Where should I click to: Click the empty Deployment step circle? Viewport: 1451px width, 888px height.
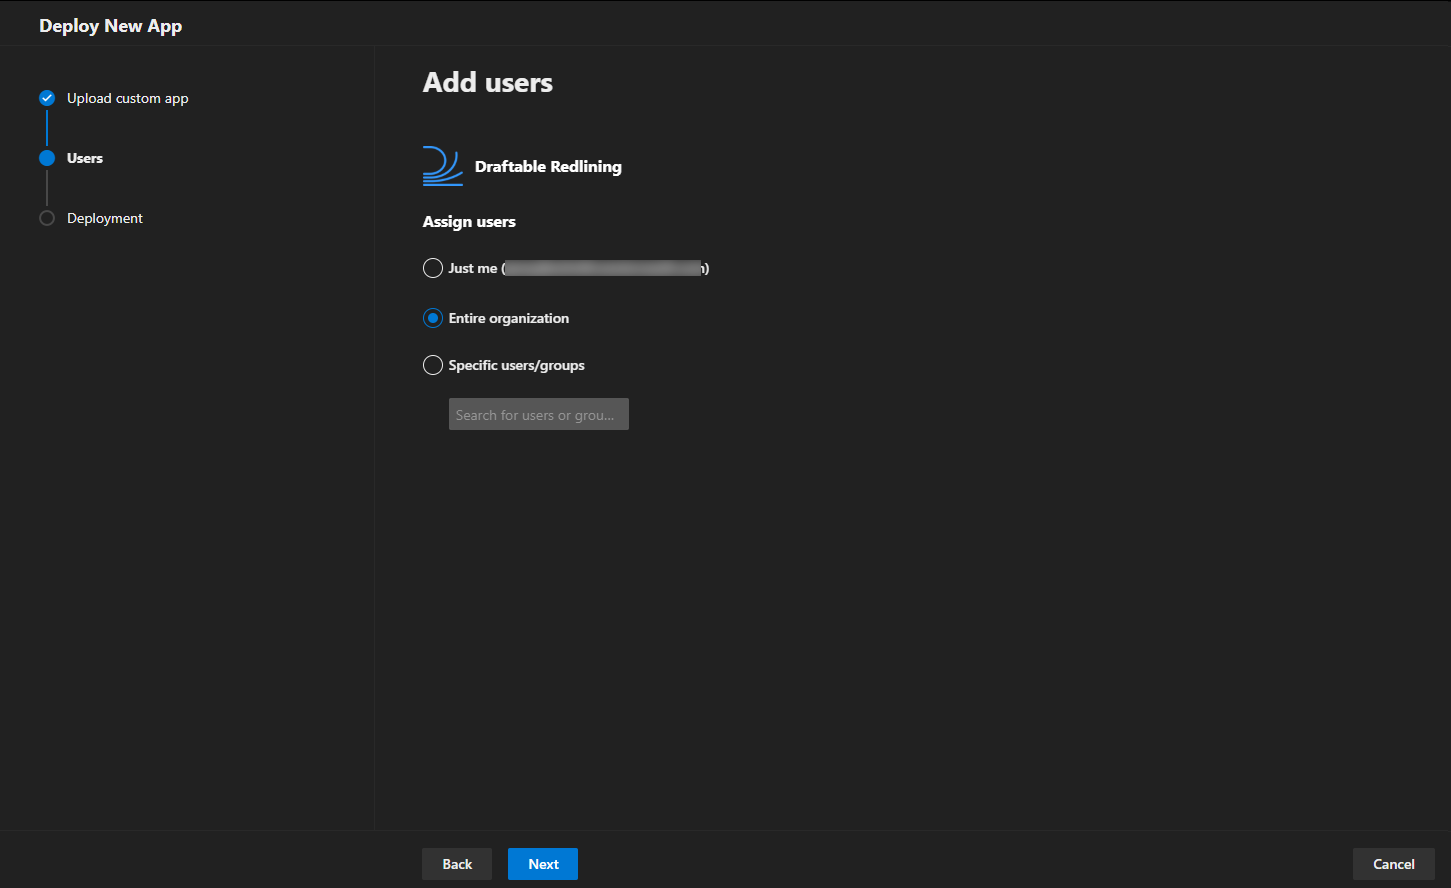[x=47, y=218]
